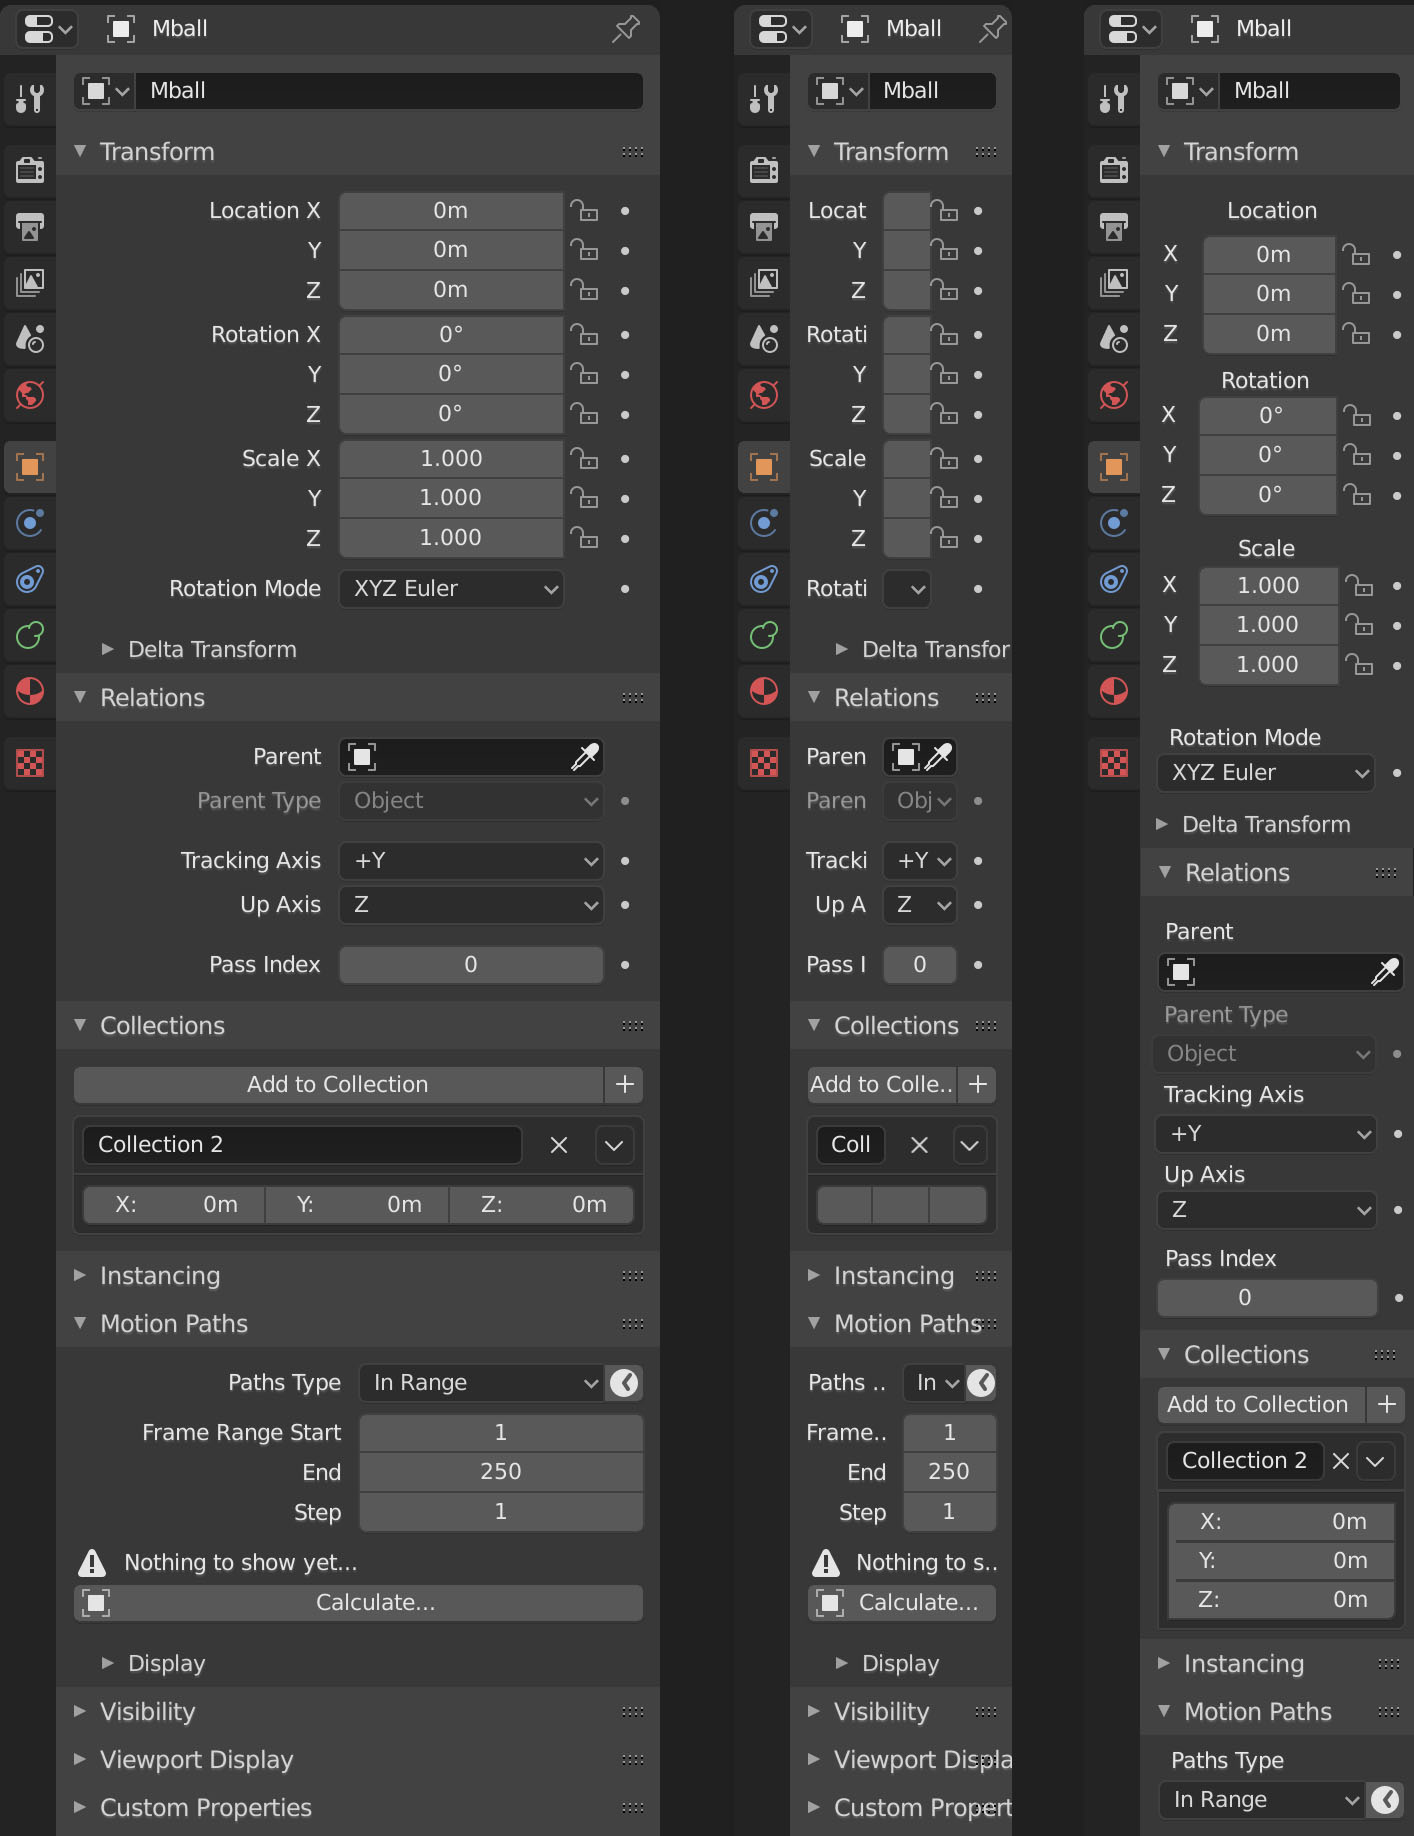The image size is (1414, 1836).
Task: Click Scale X 1.000 field in left panel
Action: point(451,459)
